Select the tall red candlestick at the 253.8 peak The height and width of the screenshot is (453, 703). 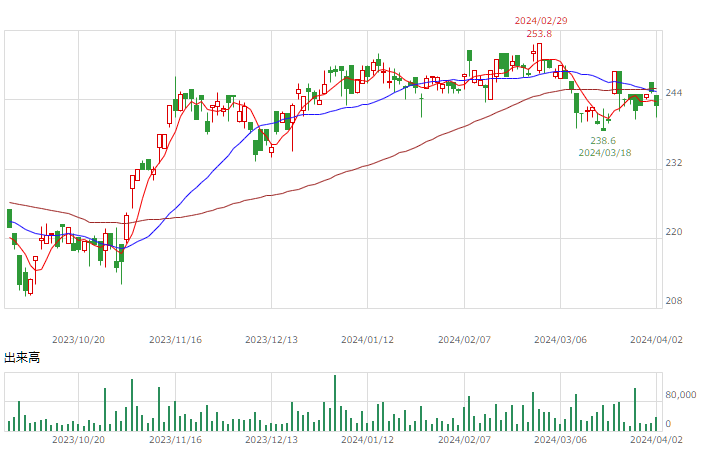click(x=539, y=57)
